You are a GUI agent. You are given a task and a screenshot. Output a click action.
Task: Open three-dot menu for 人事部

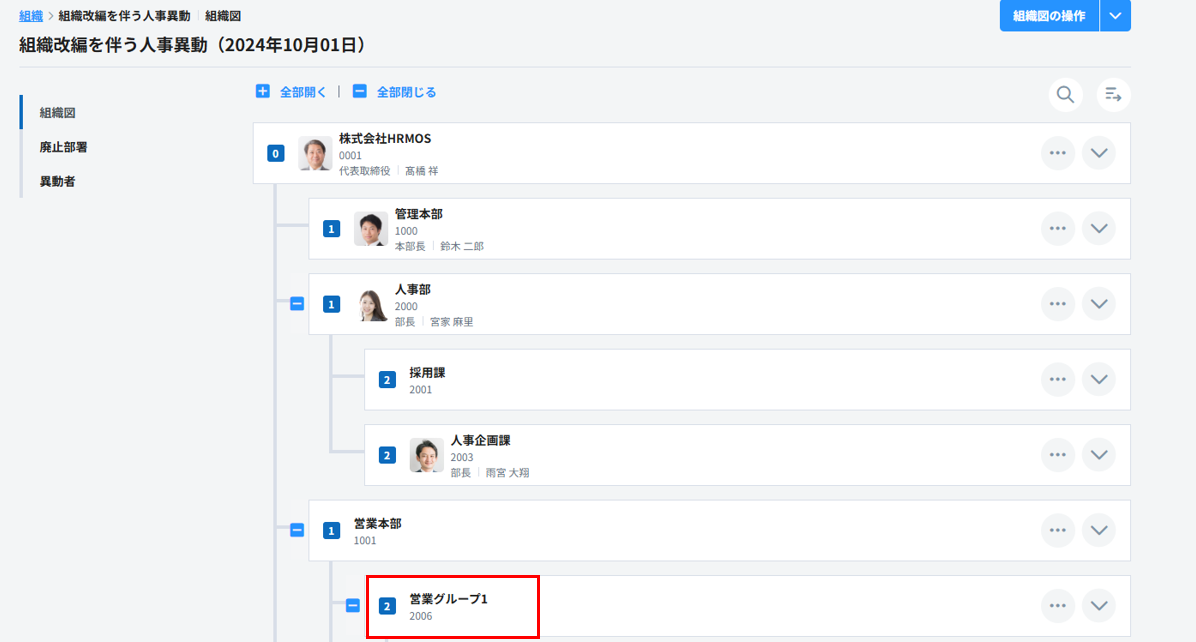click(1058, 304)
